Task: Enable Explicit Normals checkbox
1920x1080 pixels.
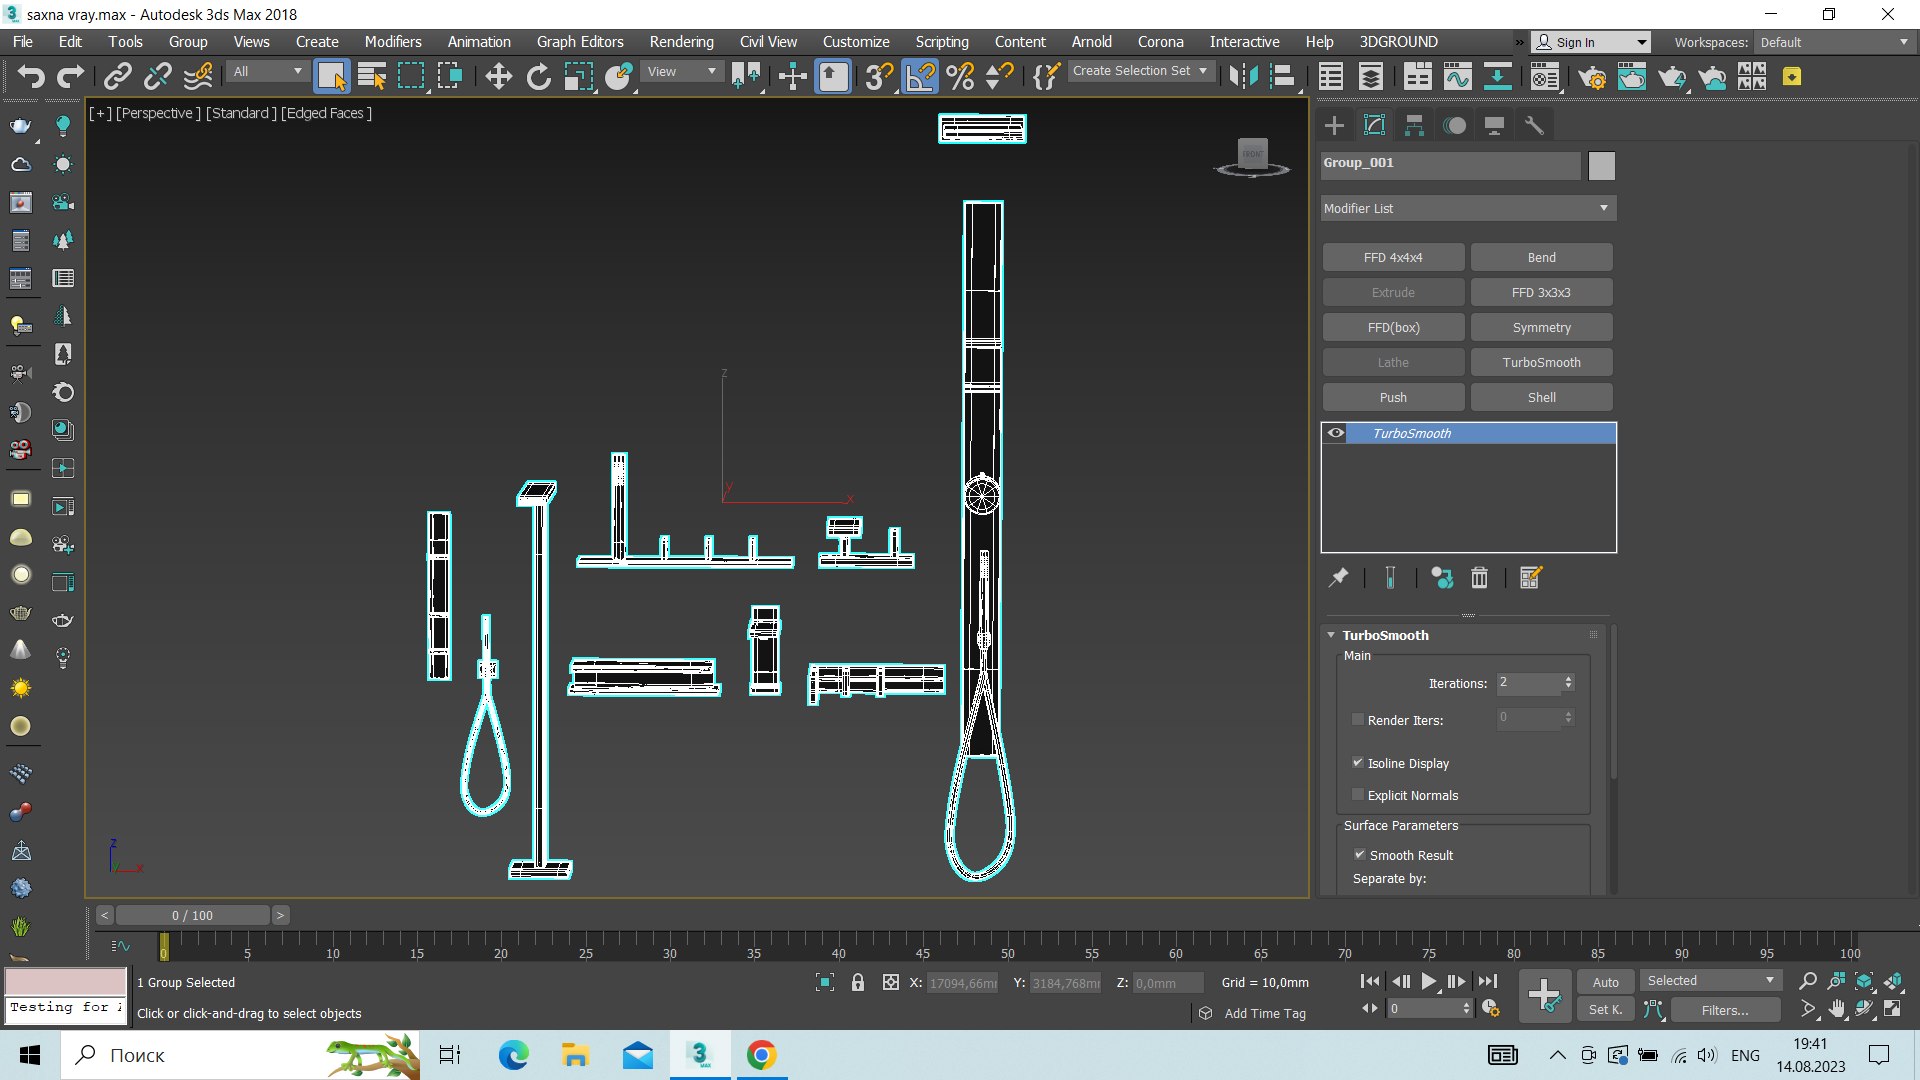Action: point(1357,794)
